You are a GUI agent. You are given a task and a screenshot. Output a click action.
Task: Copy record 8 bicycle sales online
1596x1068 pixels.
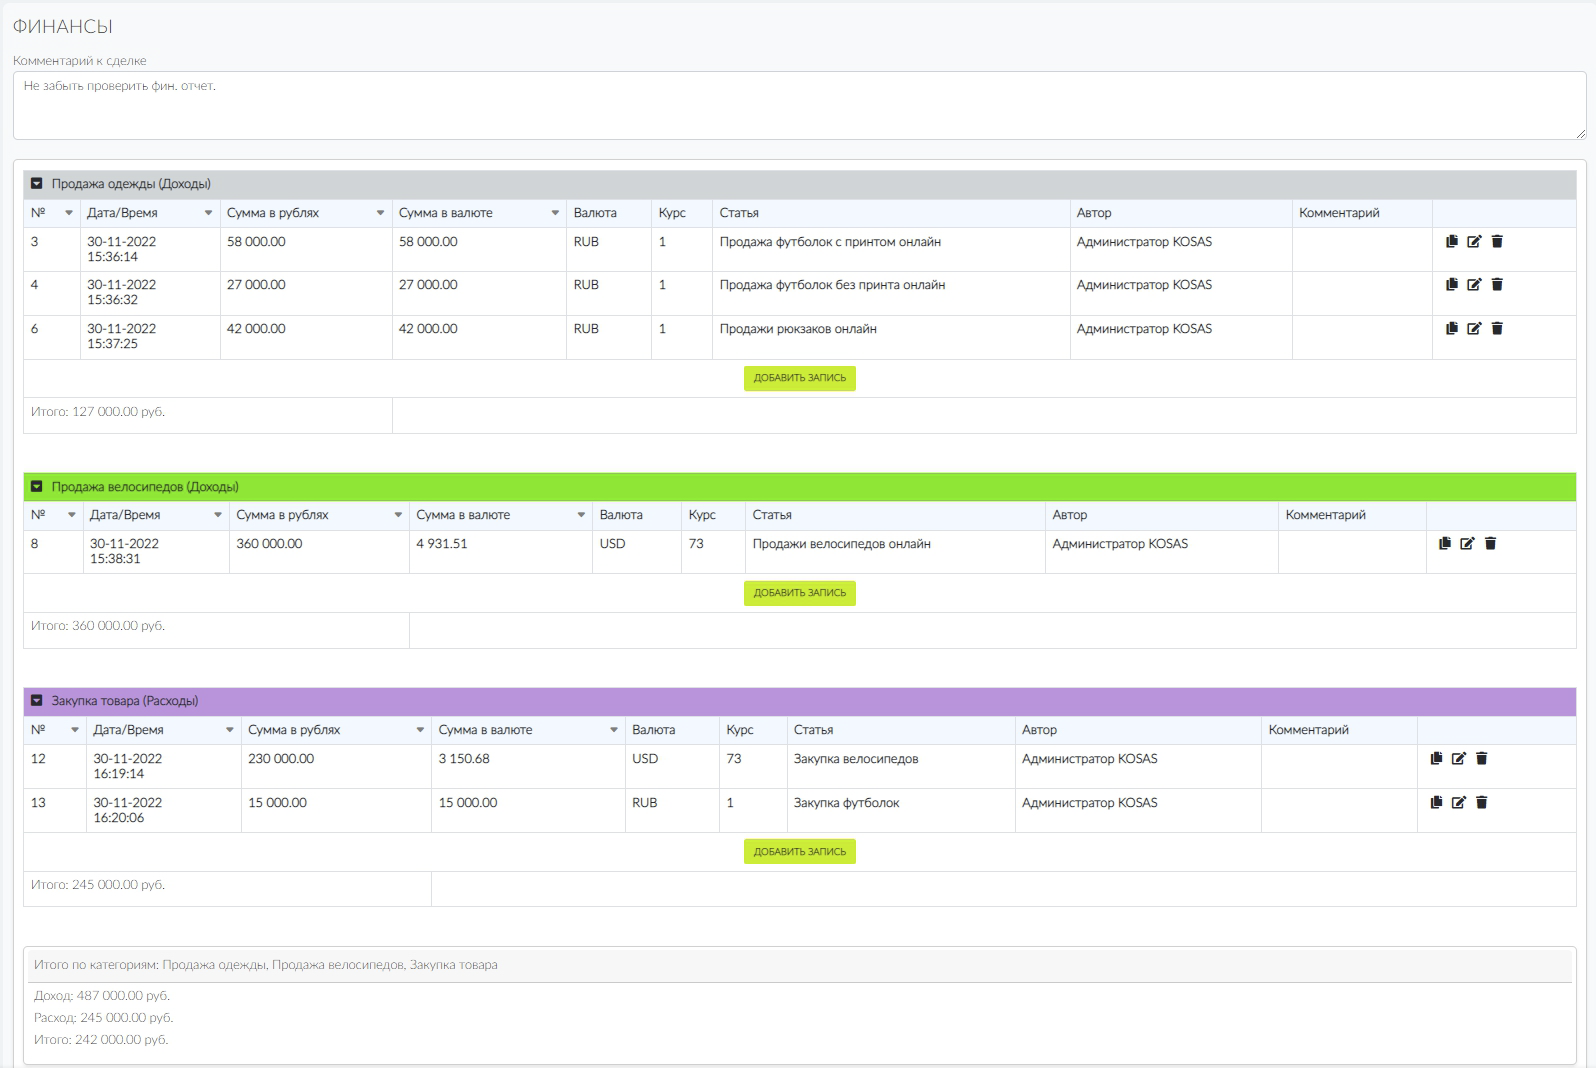pos(1444,543)
